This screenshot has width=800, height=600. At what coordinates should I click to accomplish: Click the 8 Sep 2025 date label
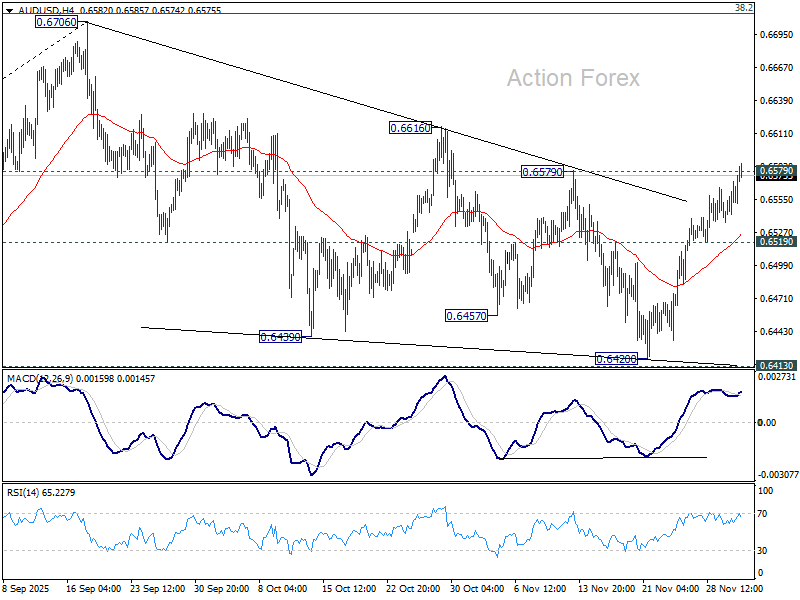pyautogui.click(x=26, y=588)
